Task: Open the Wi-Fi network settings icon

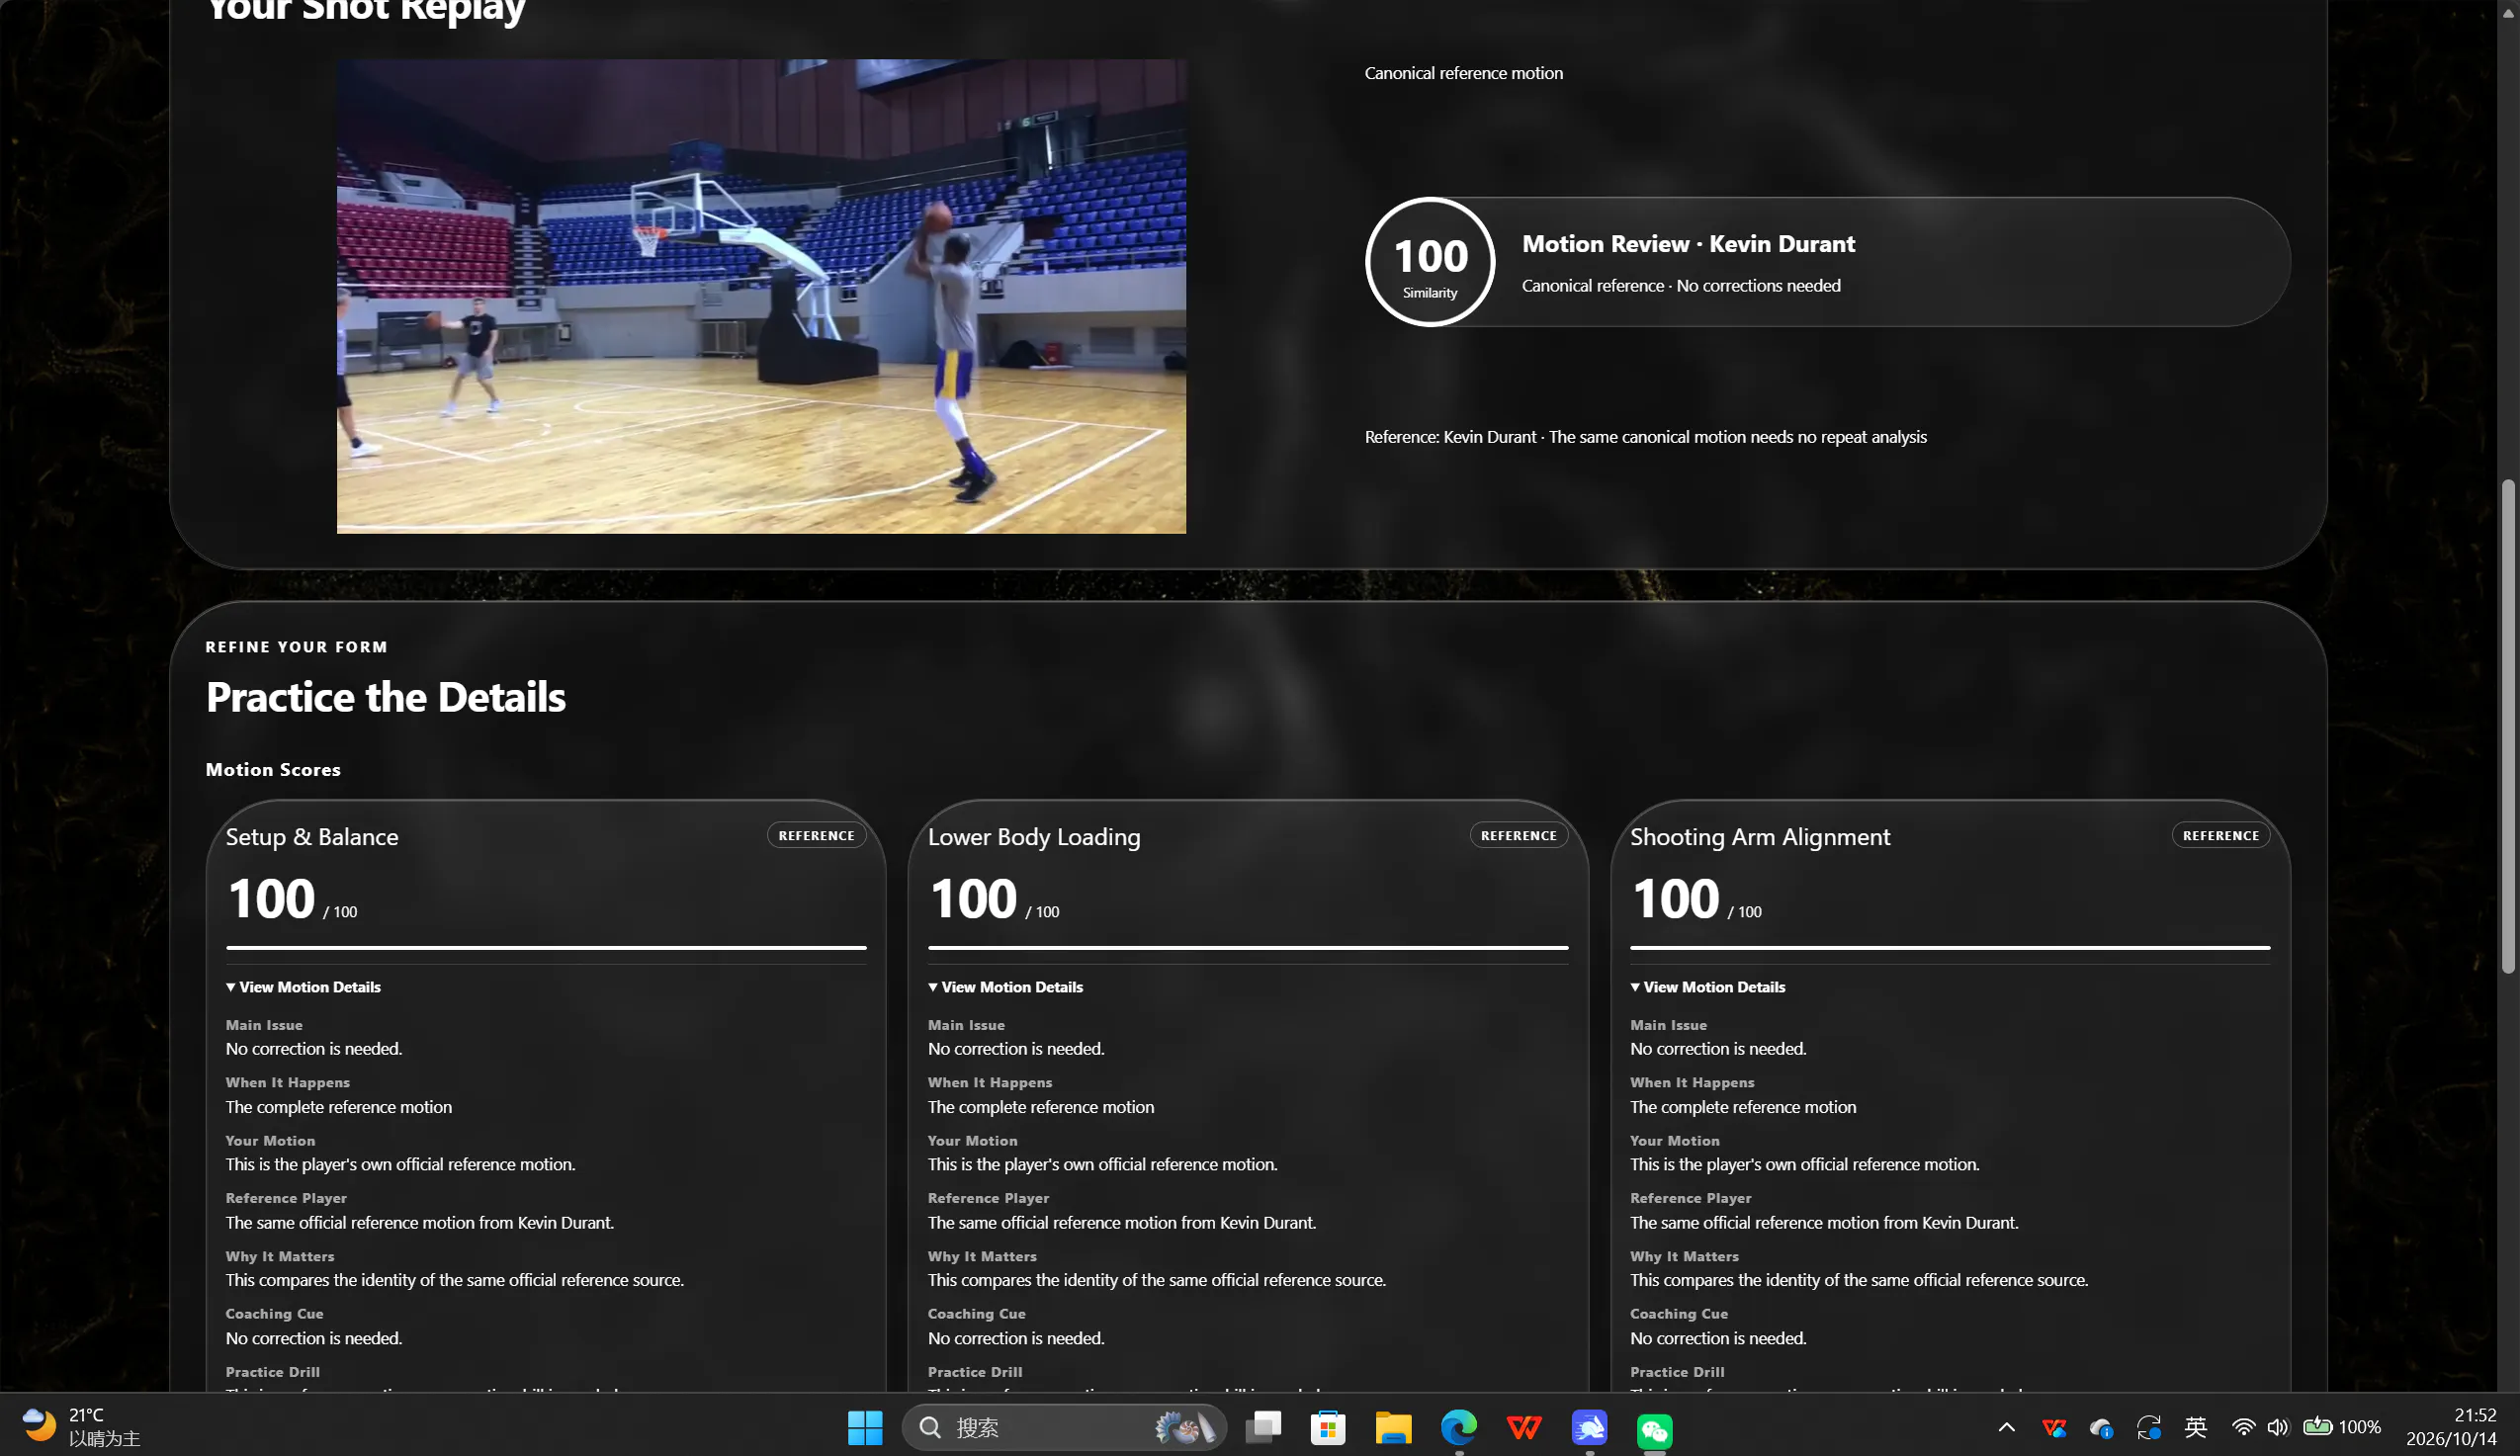Action: tap(2243, 1427)
